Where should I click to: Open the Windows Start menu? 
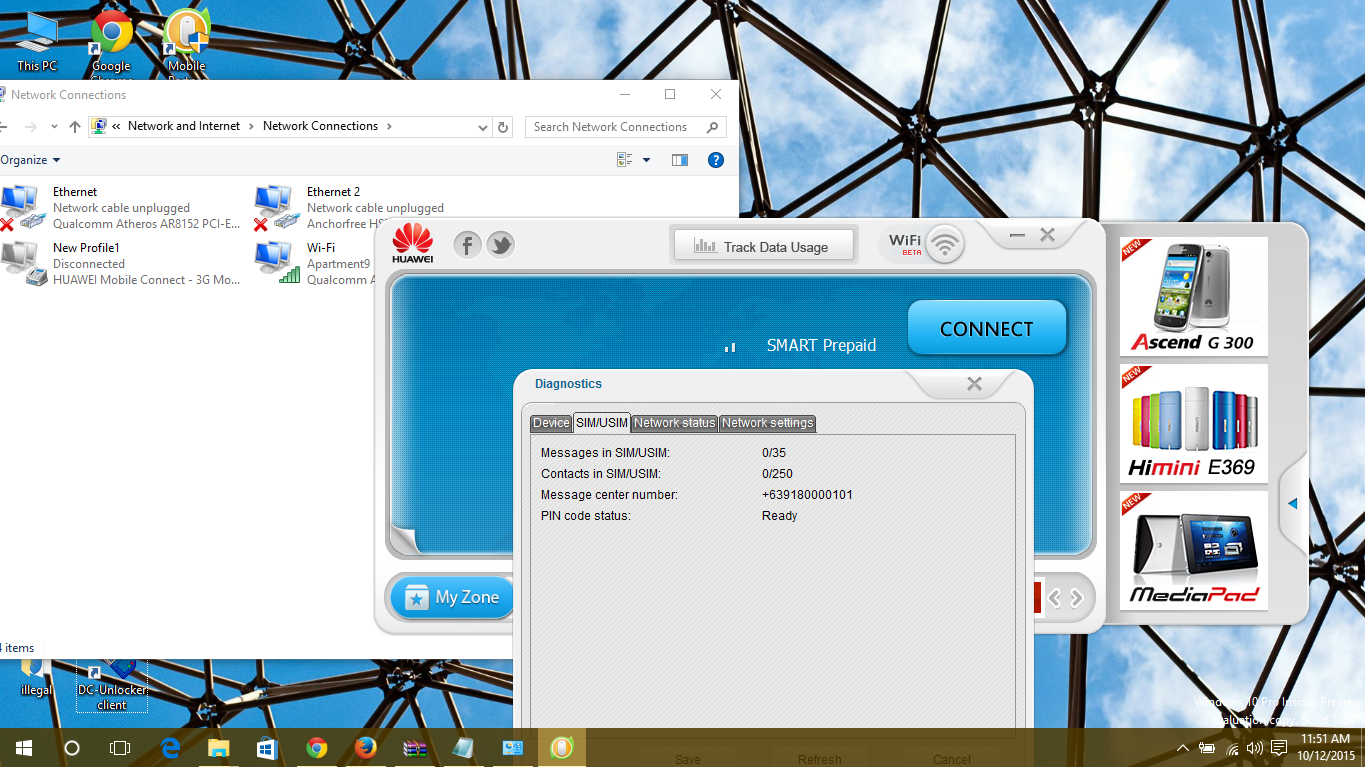[x=24, y=748]
